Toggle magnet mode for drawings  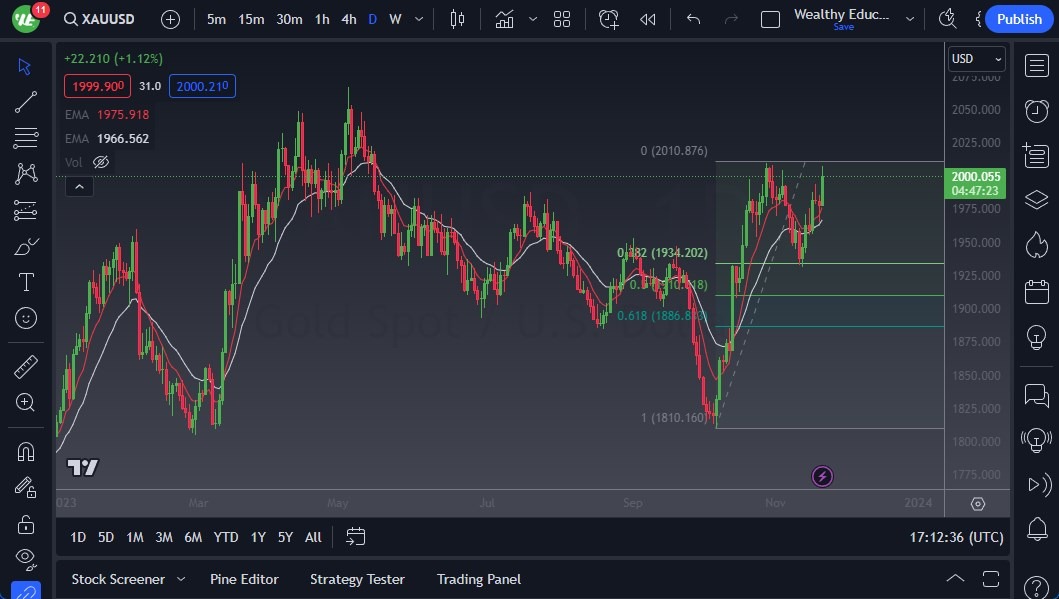pyautogui.click(x=26, y=451)
